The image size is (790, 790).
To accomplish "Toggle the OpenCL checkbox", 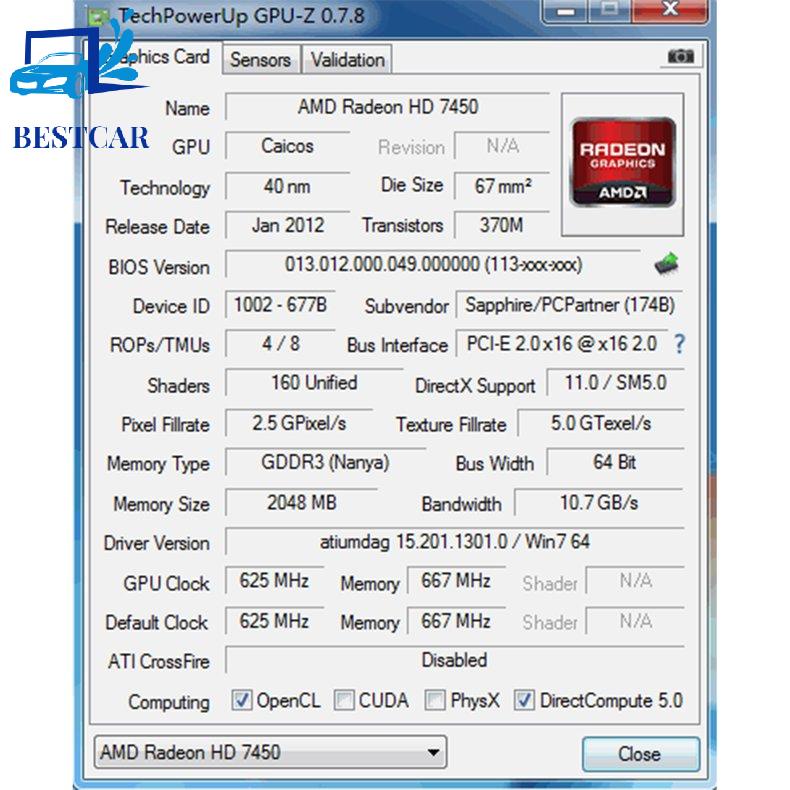I will [241, 700].
